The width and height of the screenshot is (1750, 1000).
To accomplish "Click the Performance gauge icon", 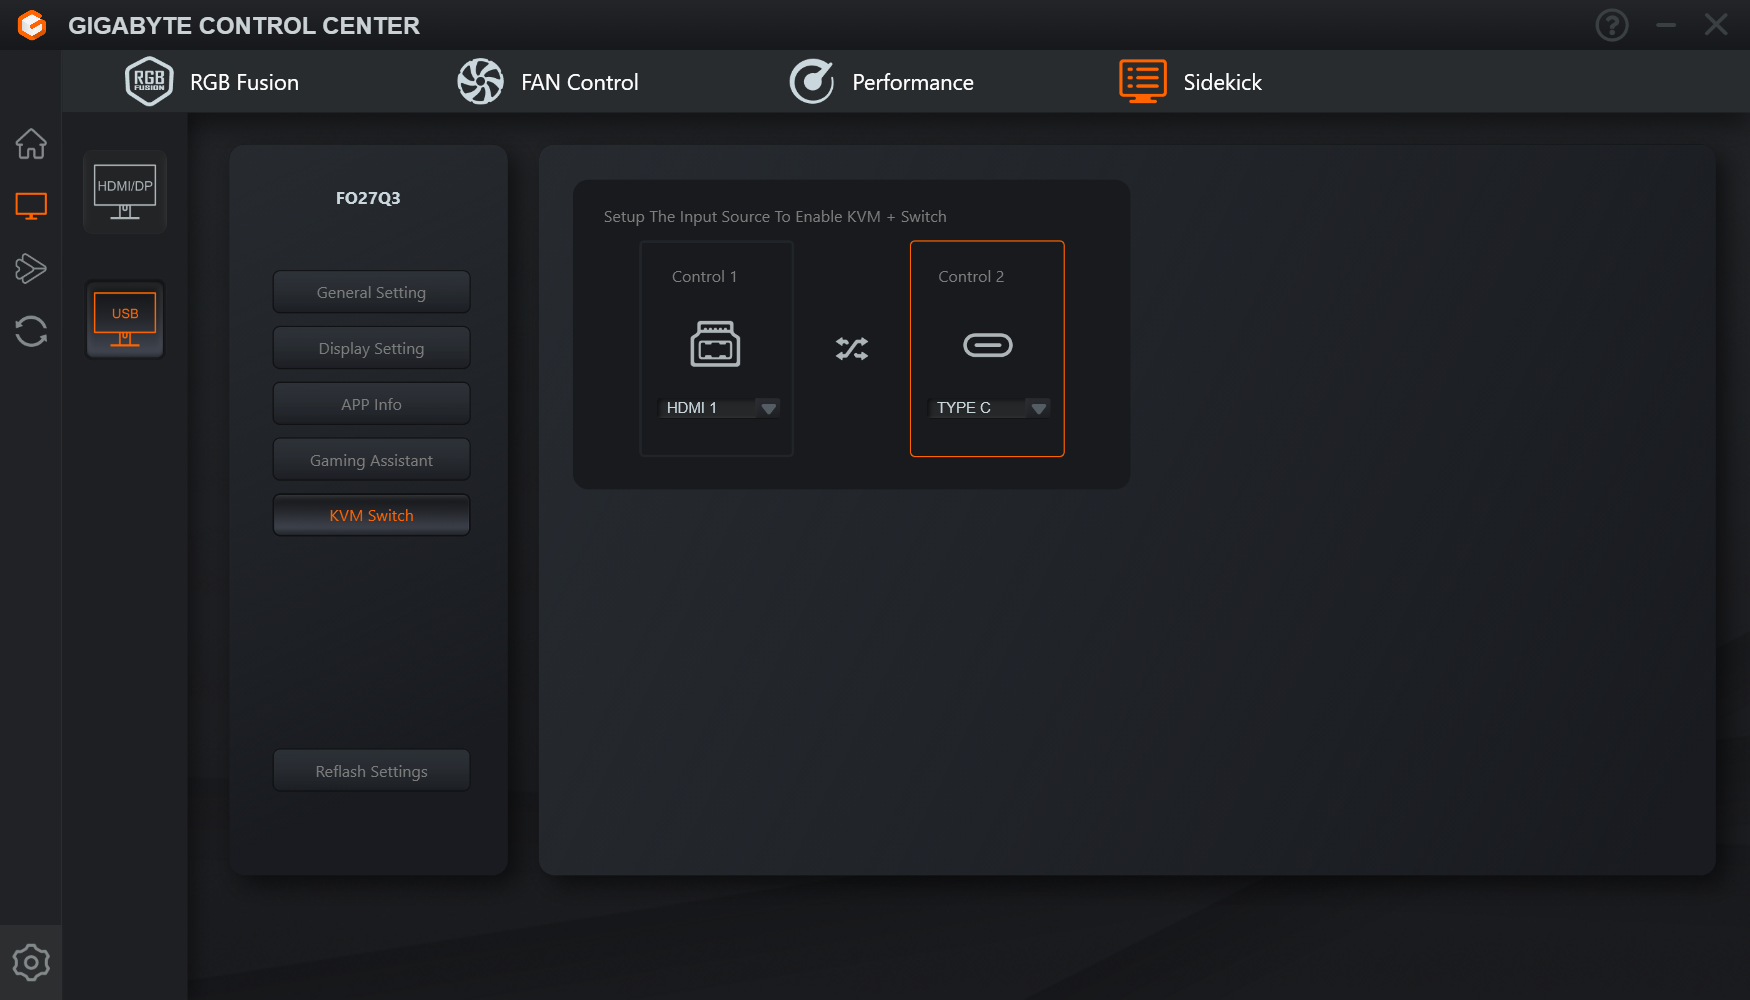I will click(x=812, y=81).
